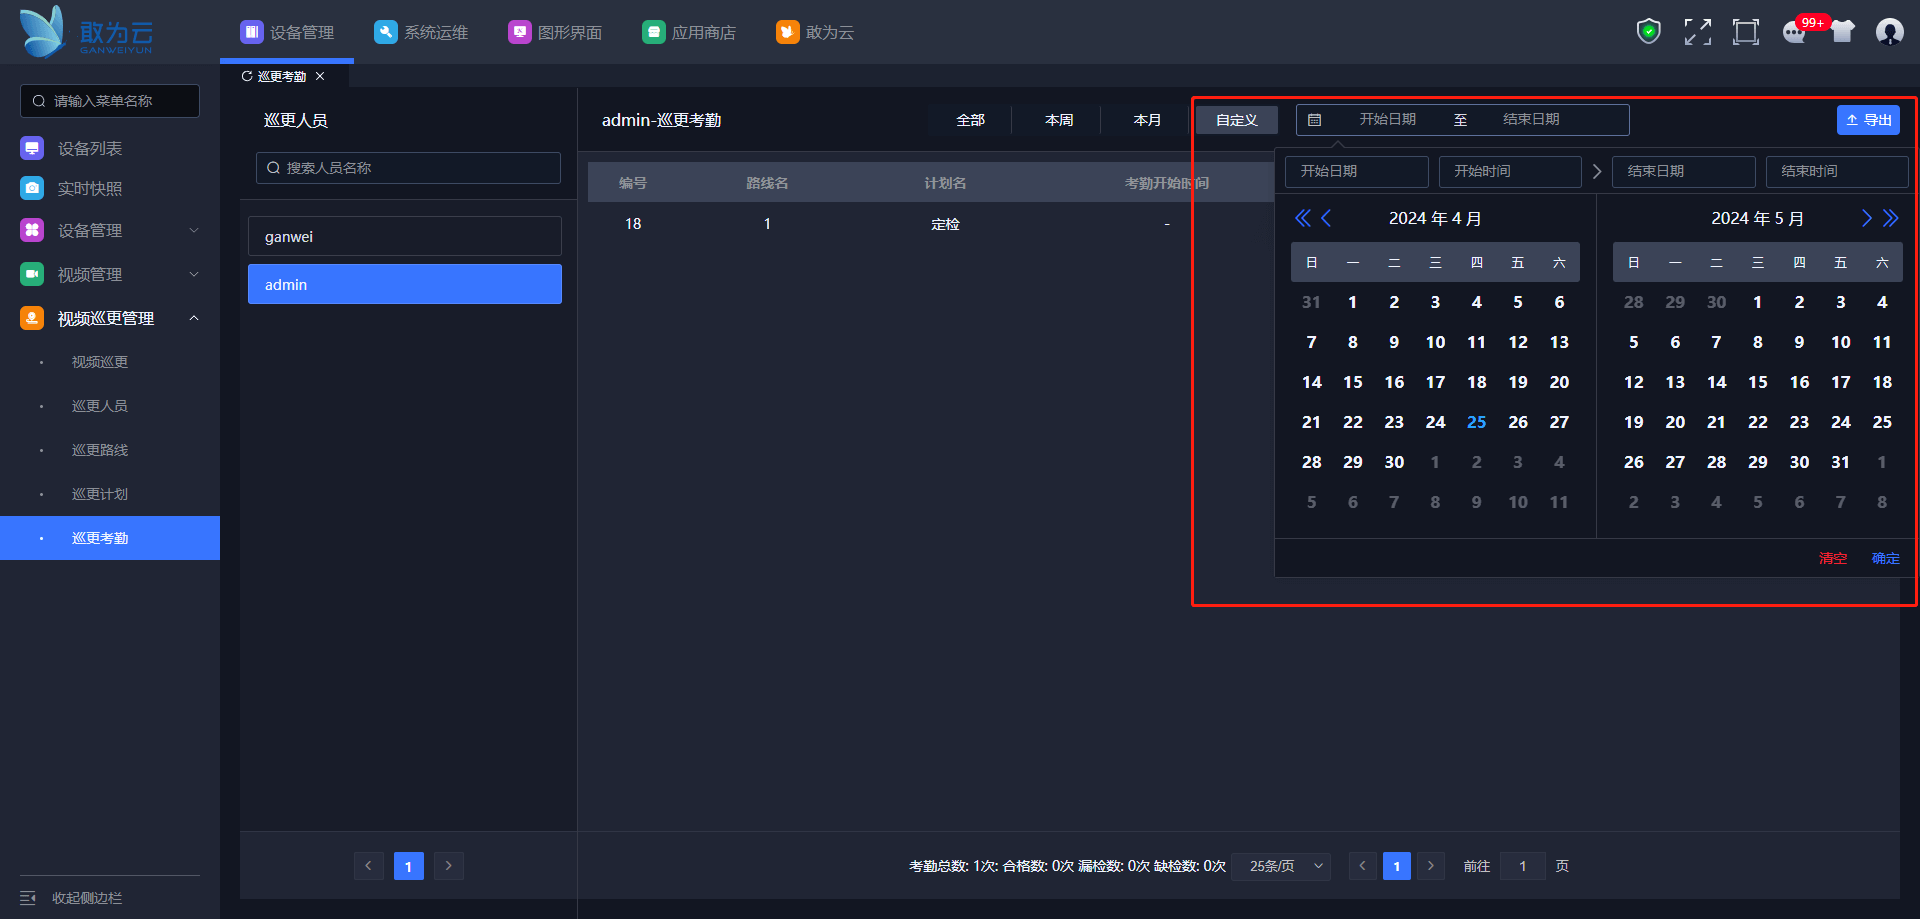
Task: Go to previous page in personnel list pagination
Action: 368,866
